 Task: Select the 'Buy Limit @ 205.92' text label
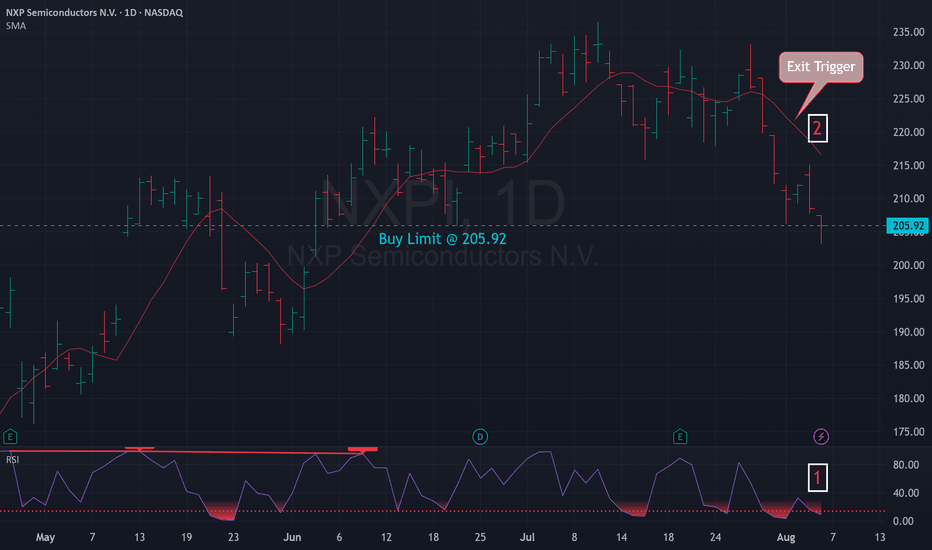[442, 239]
